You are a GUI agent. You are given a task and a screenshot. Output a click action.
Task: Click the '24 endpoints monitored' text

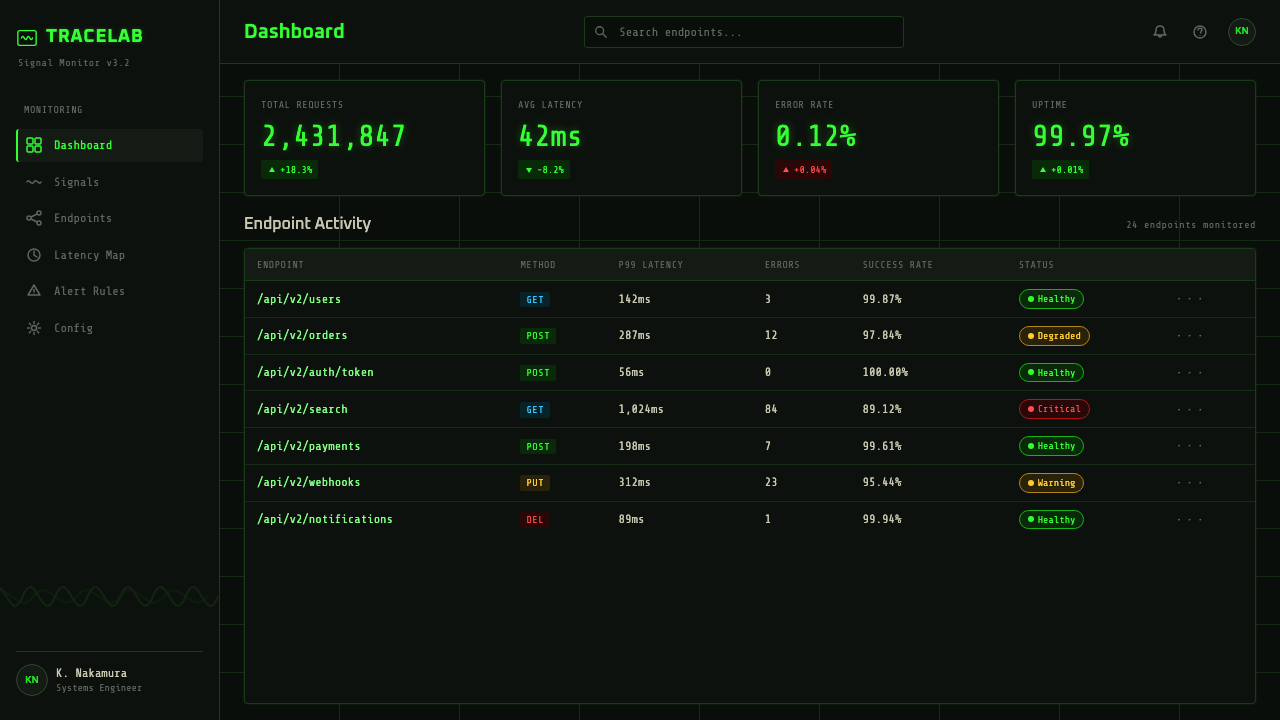pyautogui.click(x=1191, y=225)
